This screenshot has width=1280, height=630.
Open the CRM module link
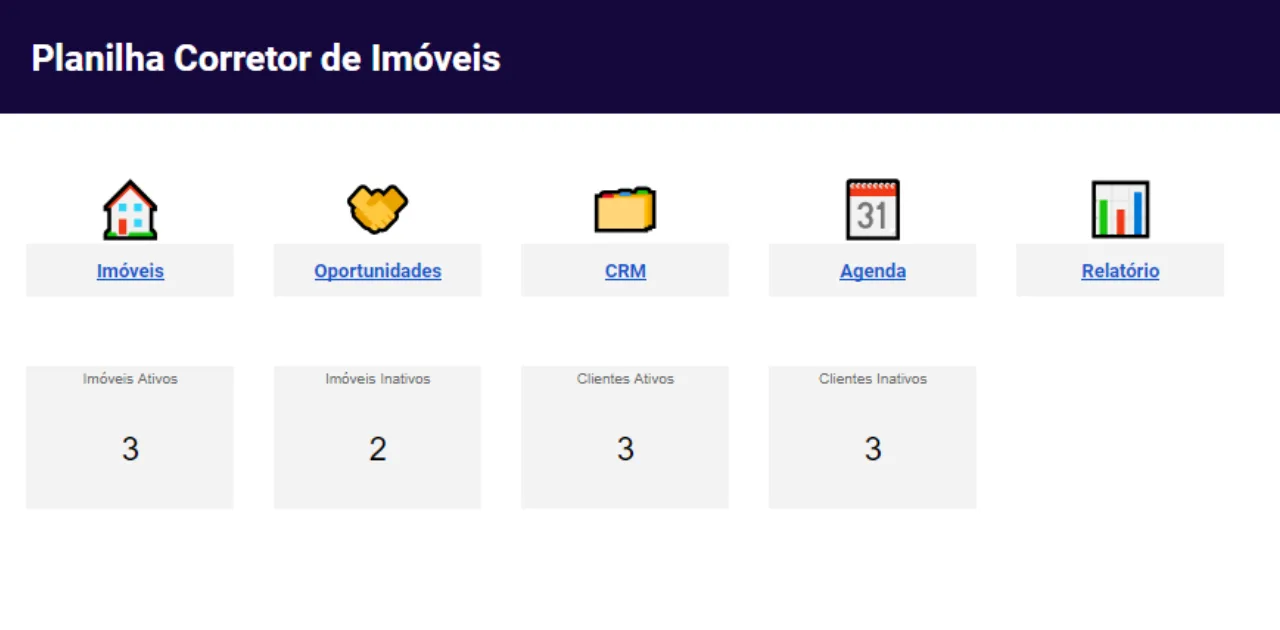tap(625, 271)
